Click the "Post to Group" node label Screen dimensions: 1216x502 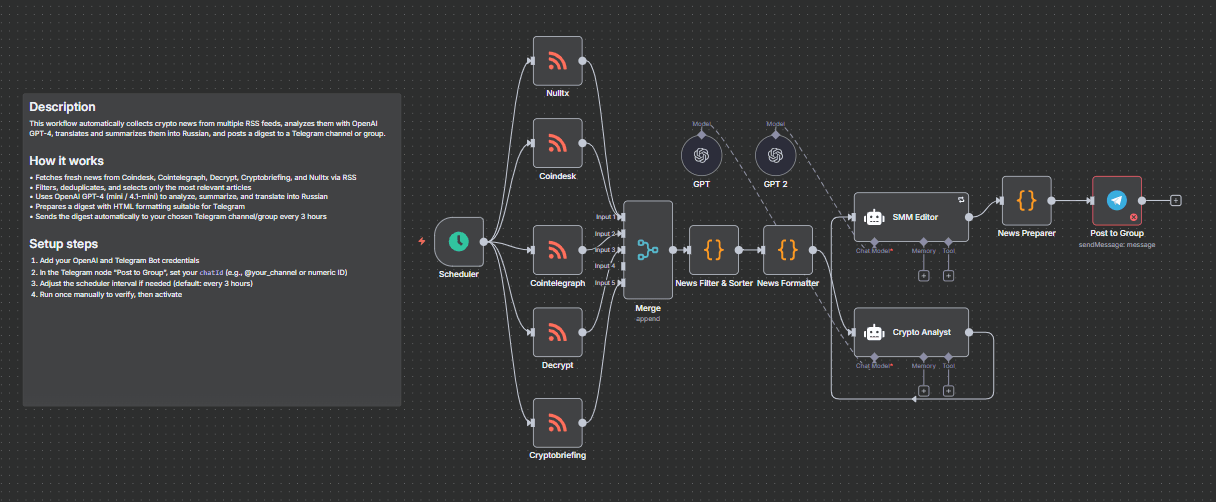(x=1116, y=233)
